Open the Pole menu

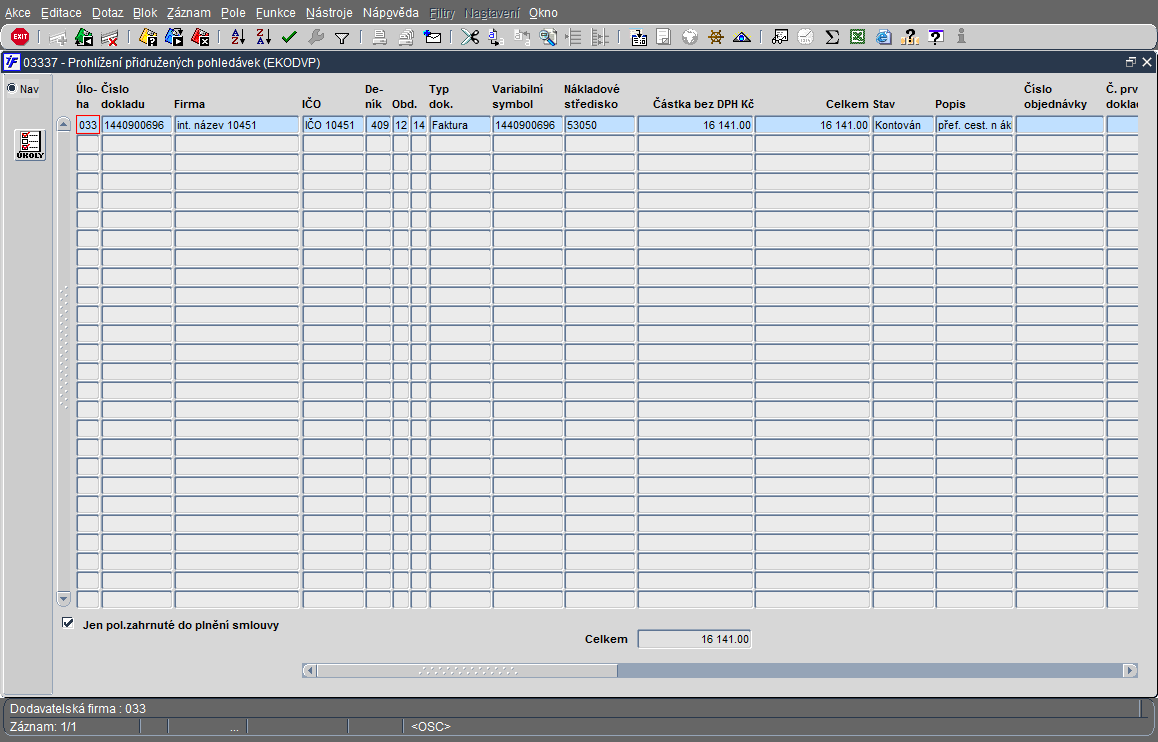(x=233, y=13)
